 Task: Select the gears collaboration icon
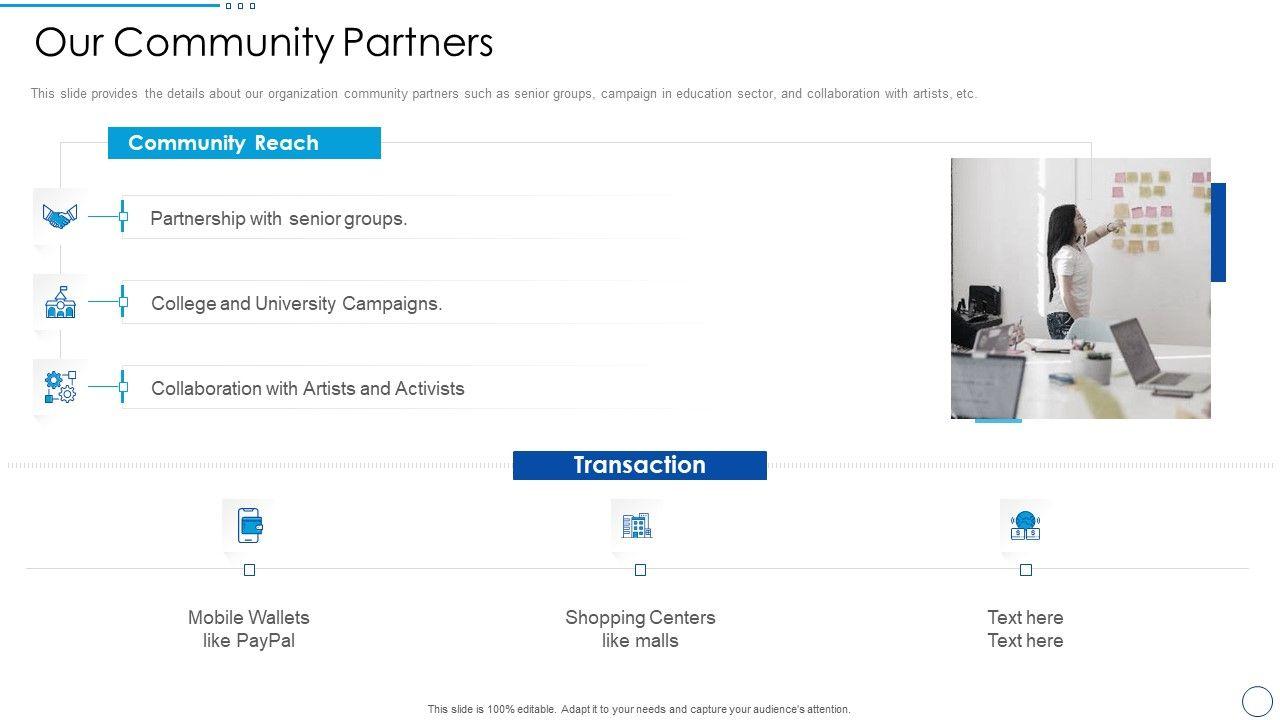point(60,387)
